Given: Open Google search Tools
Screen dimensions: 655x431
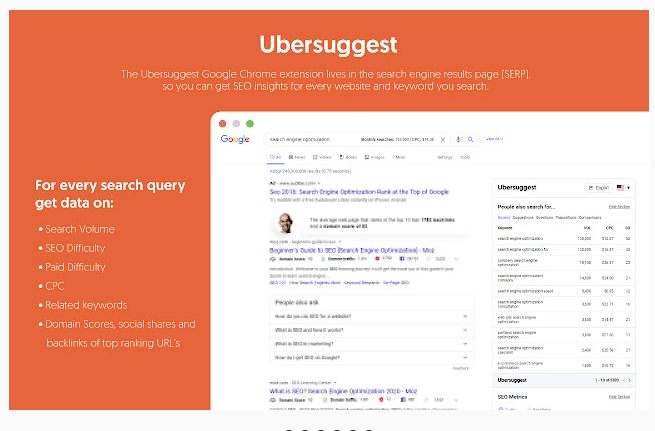Looking at the screenshot, I should tap(465, 157).
